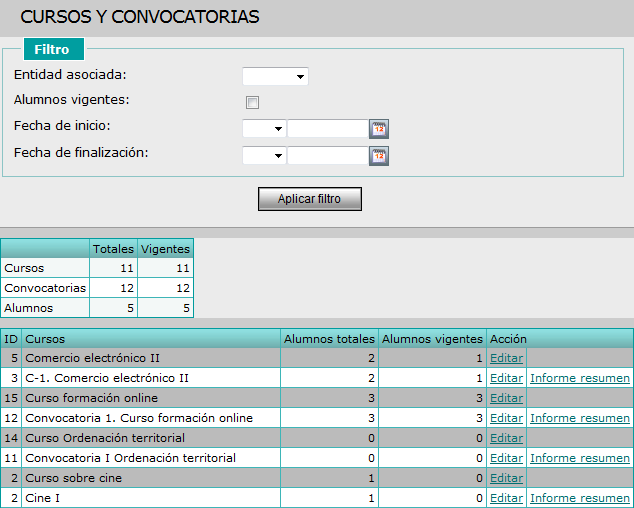Click the Fecha de finalización date field
Viewport: 634px width, 508px height.
[x=328, y=156]
